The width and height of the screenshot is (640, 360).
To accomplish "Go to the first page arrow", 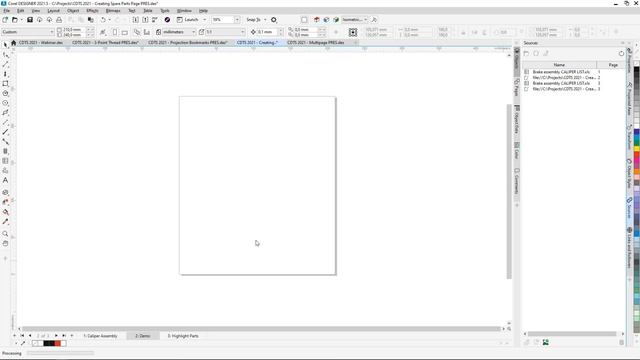I will click(x=22, y=336).
